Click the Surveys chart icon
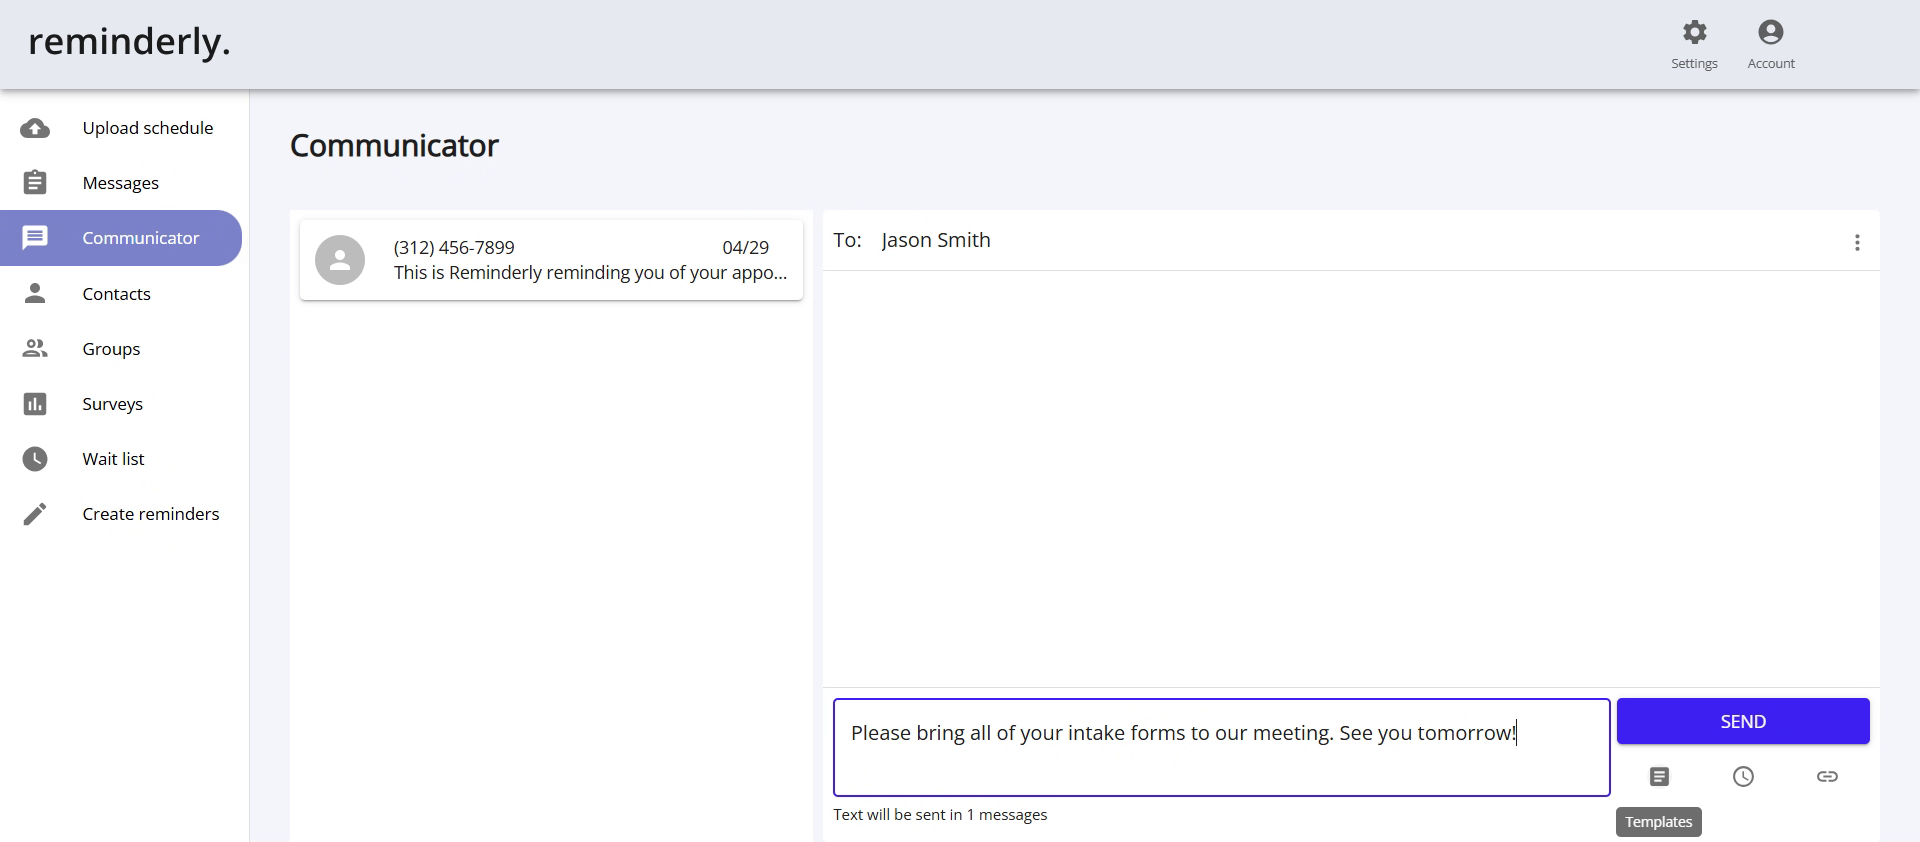The height and width of the screenshot is (842, 1920). coord(35,403)
